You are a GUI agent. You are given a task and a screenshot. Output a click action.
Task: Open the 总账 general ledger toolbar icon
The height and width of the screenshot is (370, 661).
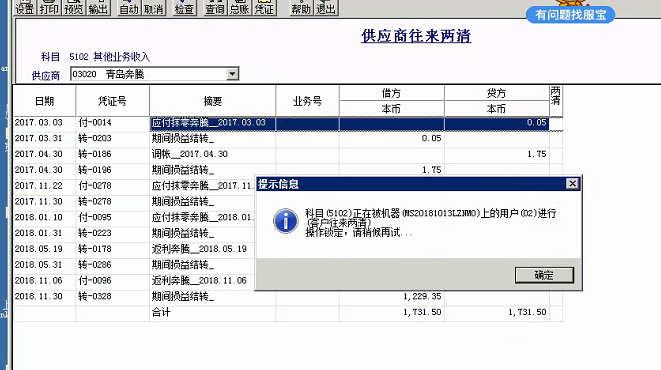[x=239, y=7]
